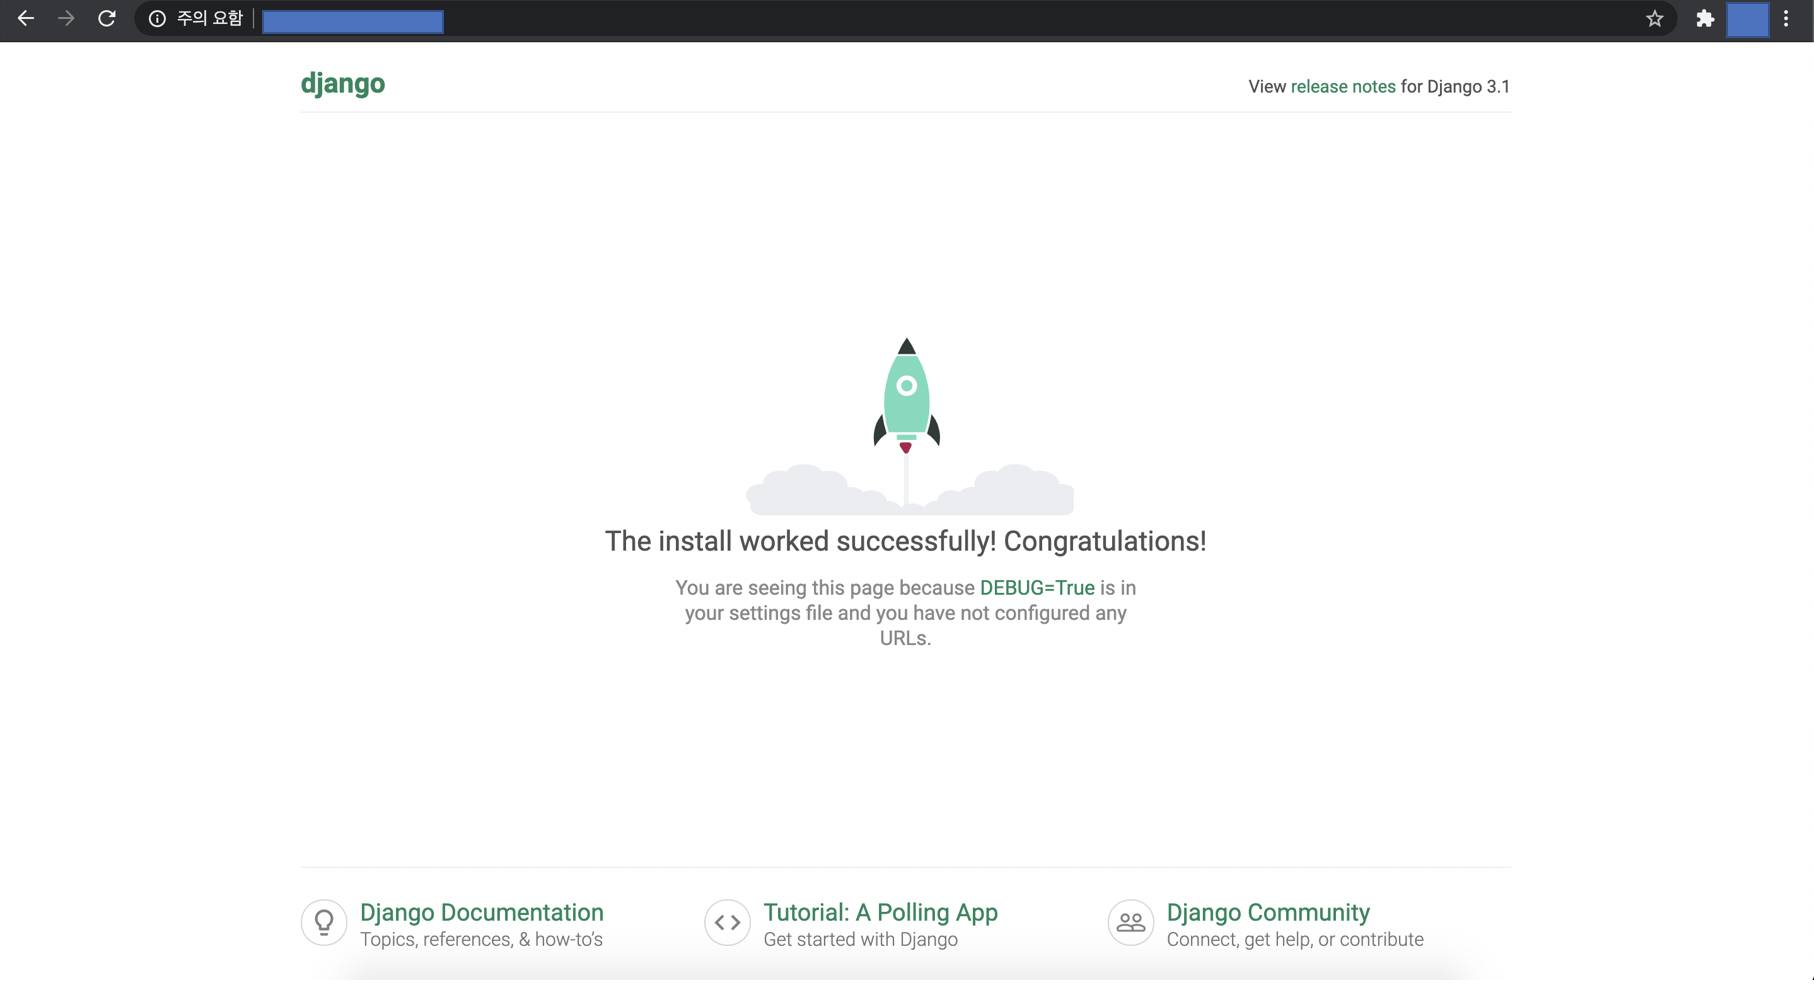
Task: Open Tutorial: A Polling App link
Action: click(880, 913)
